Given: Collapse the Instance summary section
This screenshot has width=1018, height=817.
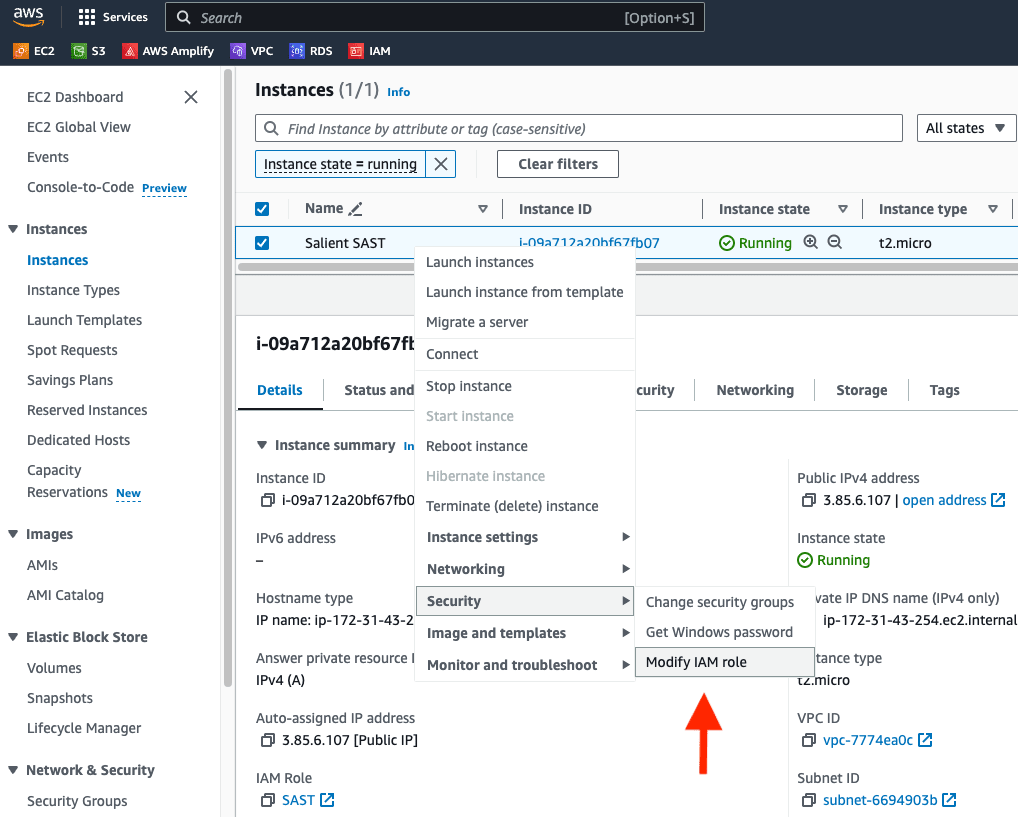Looking at the screenshot, I should [262, 446].
